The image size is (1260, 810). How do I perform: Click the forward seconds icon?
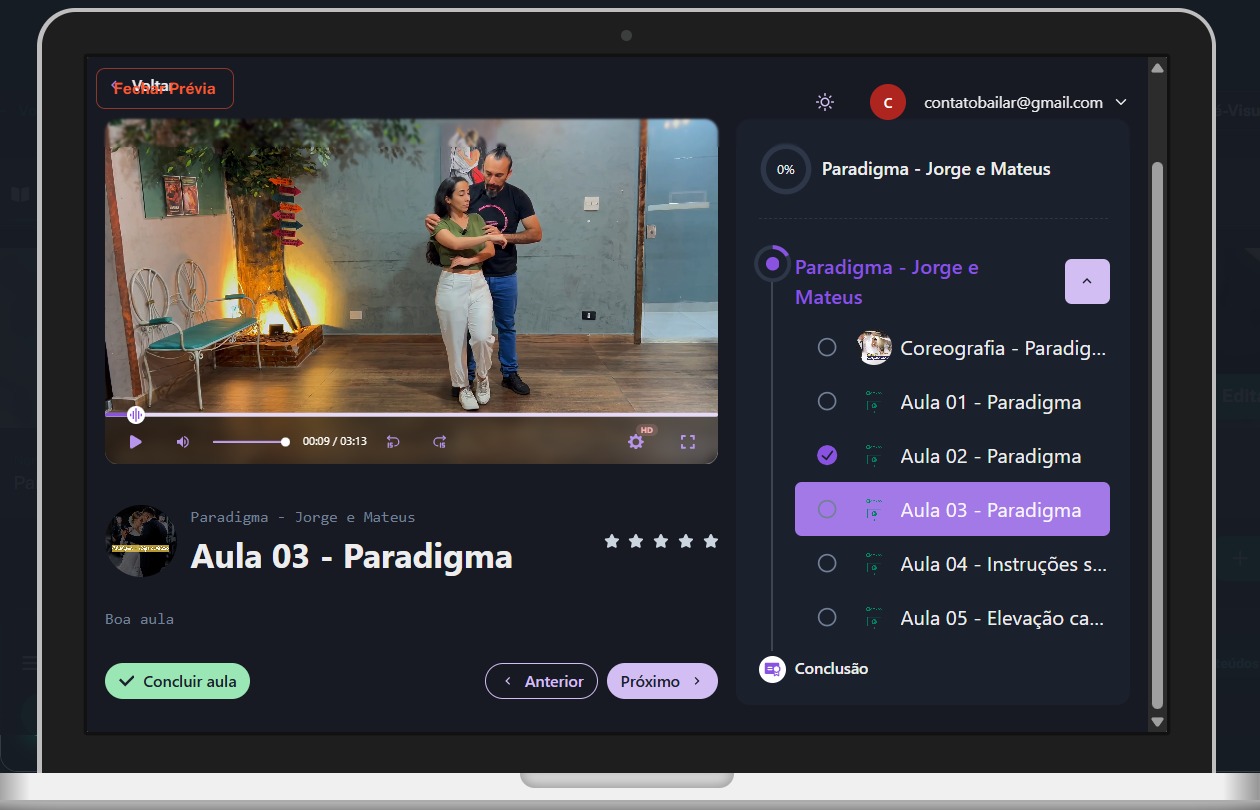[439, 442]
